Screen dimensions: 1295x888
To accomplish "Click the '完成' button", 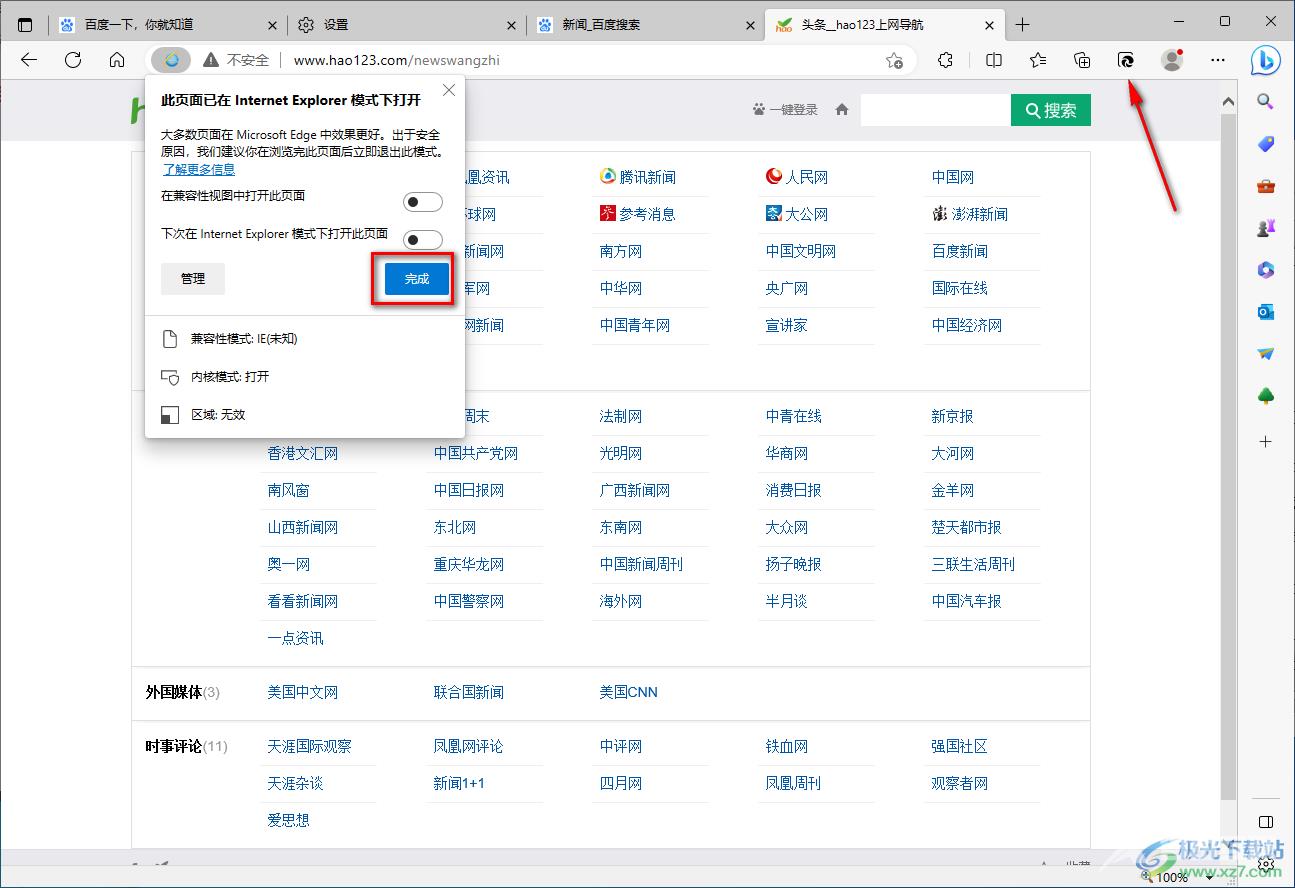I will (417, 279).
